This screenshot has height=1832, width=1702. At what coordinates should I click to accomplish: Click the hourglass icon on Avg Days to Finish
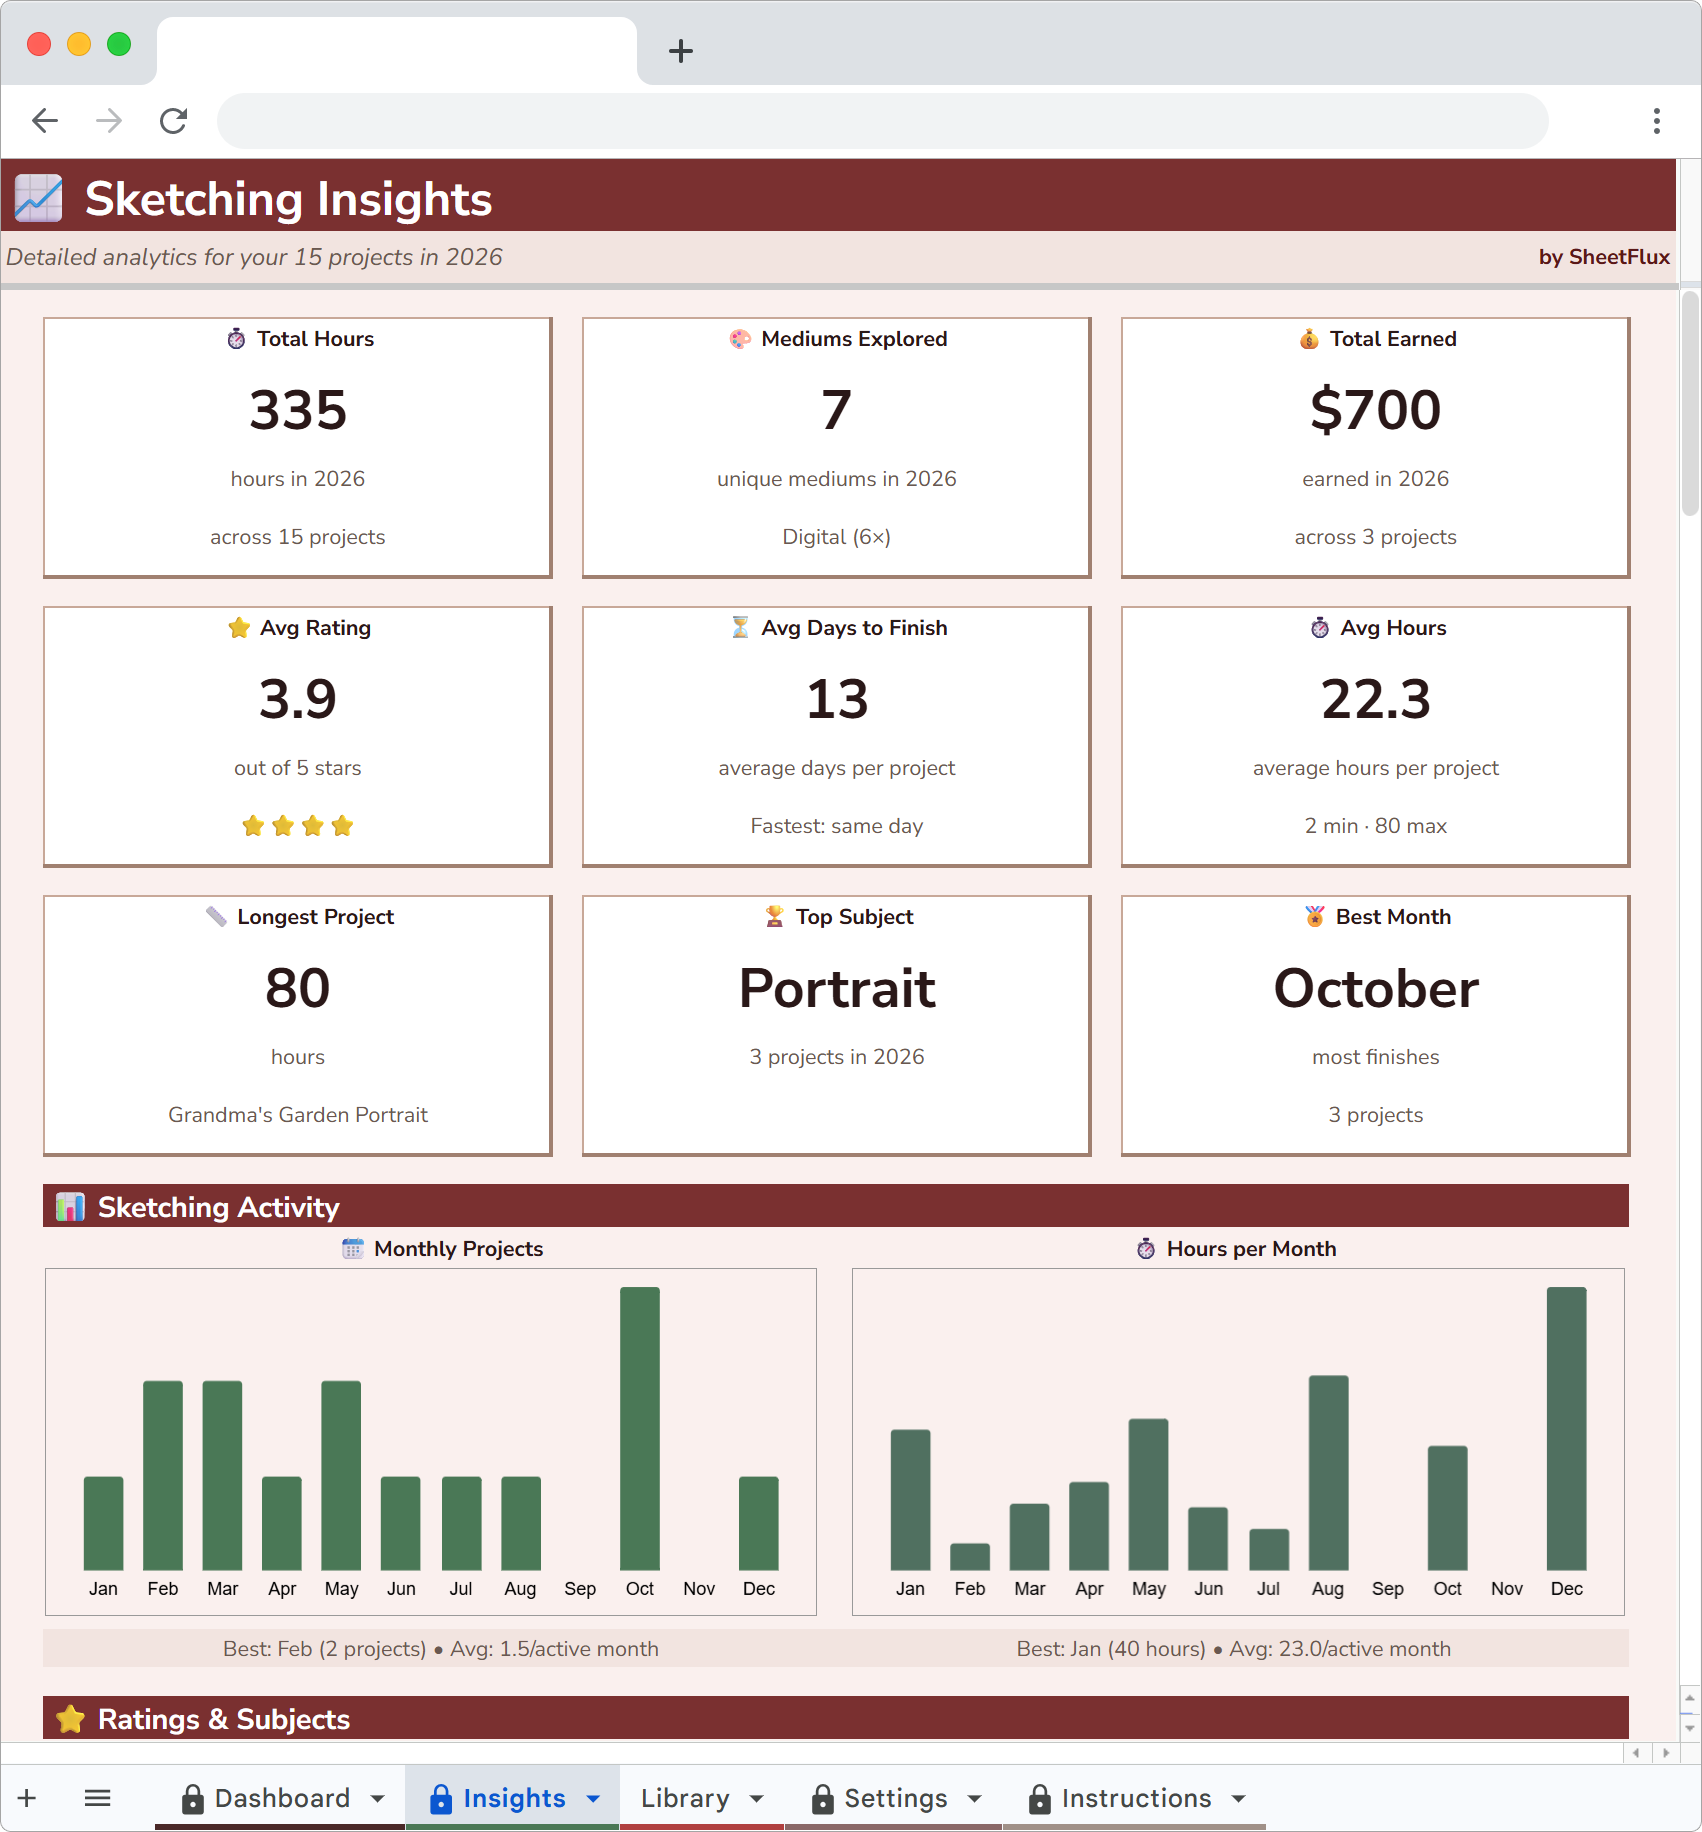click(739, 628)
